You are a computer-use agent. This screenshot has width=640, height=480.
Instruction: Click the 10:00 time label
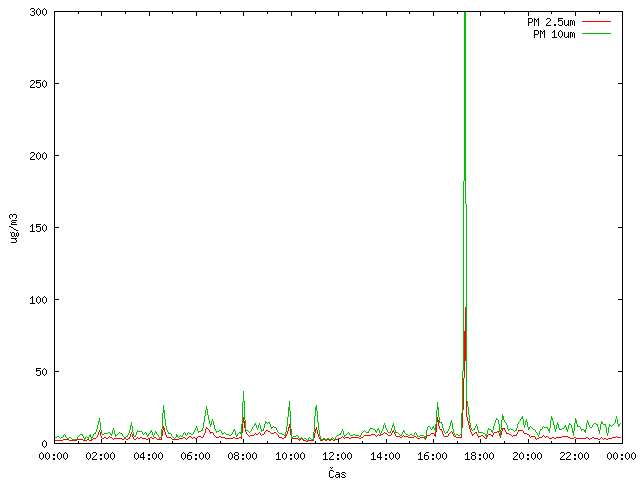(290, 456)
